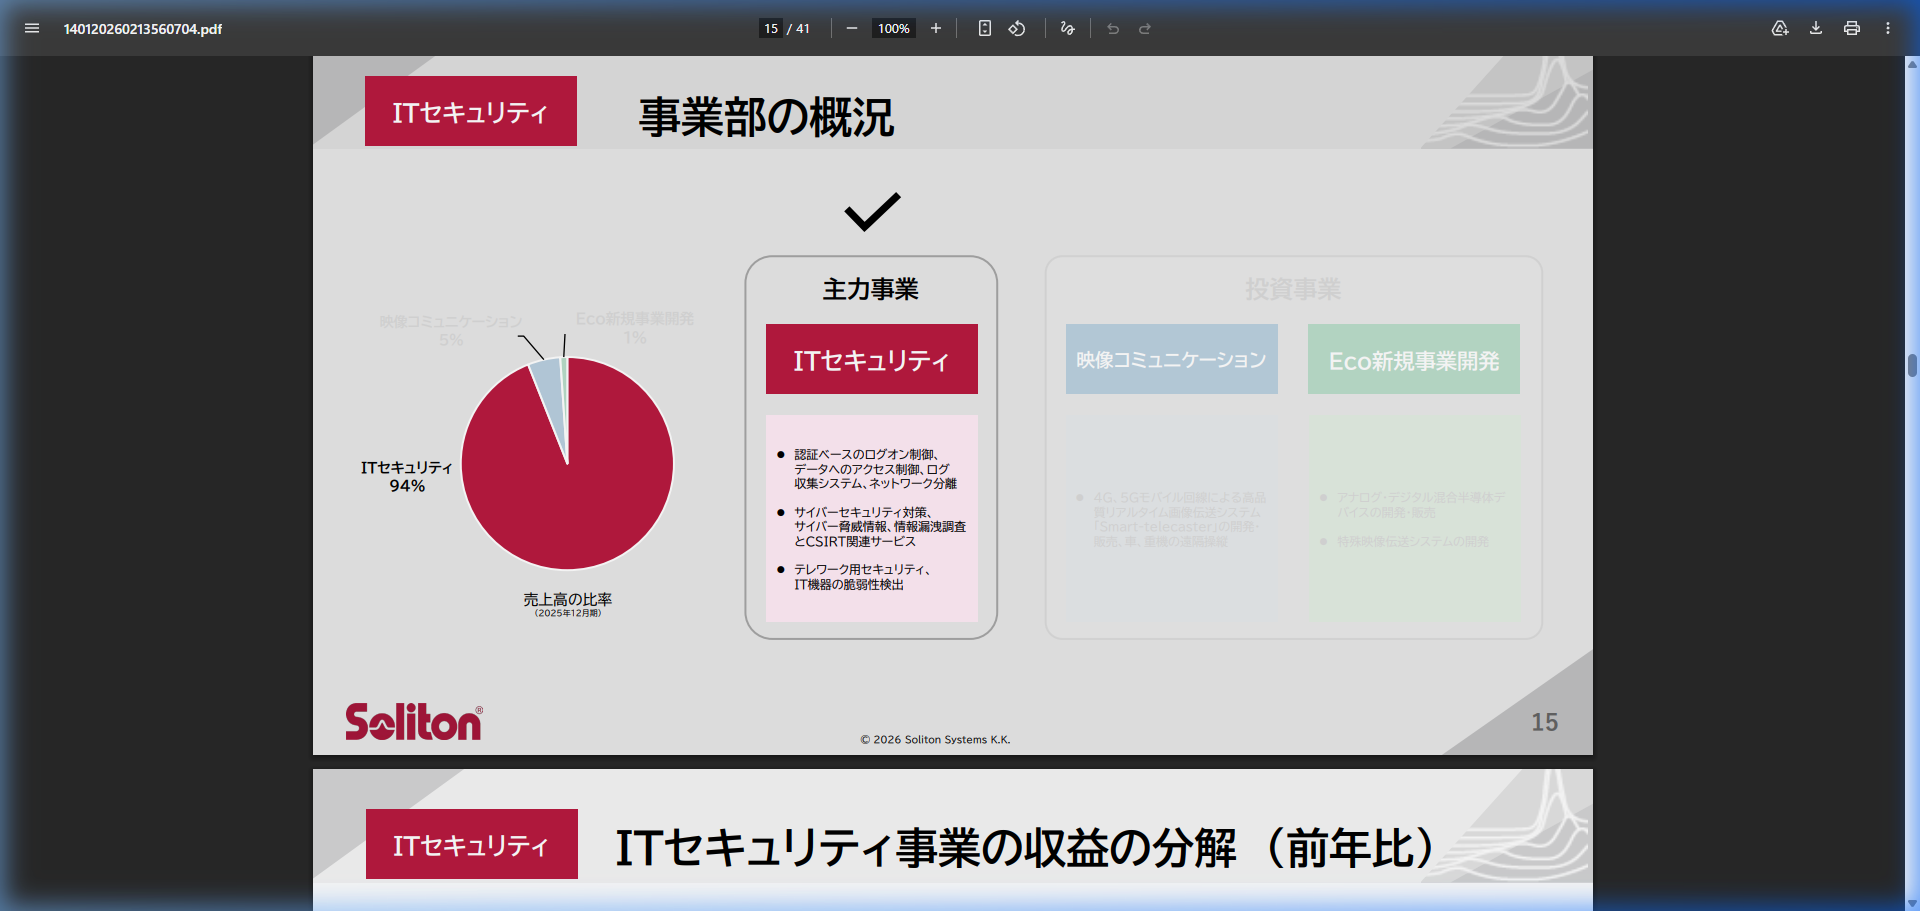
Task: Redo the last undone action
Action: point(1143,28)
